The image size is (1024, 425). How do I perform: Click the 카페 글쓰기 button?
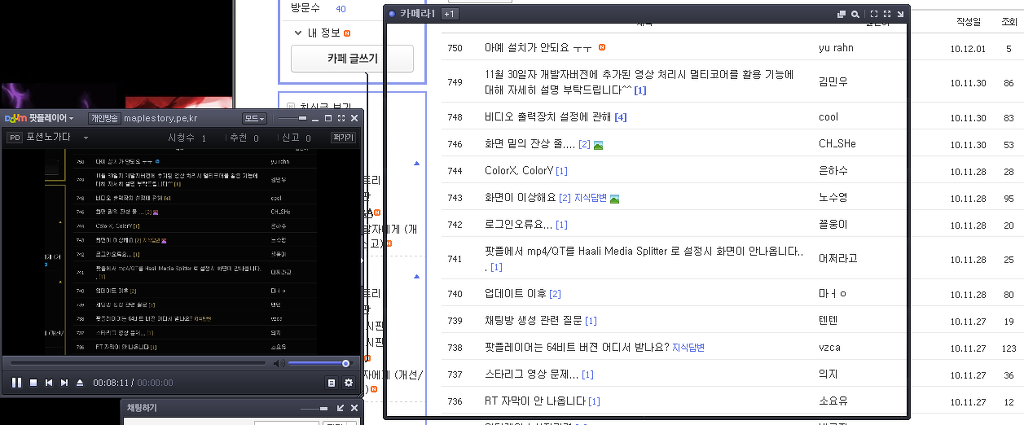coord(352,59)
